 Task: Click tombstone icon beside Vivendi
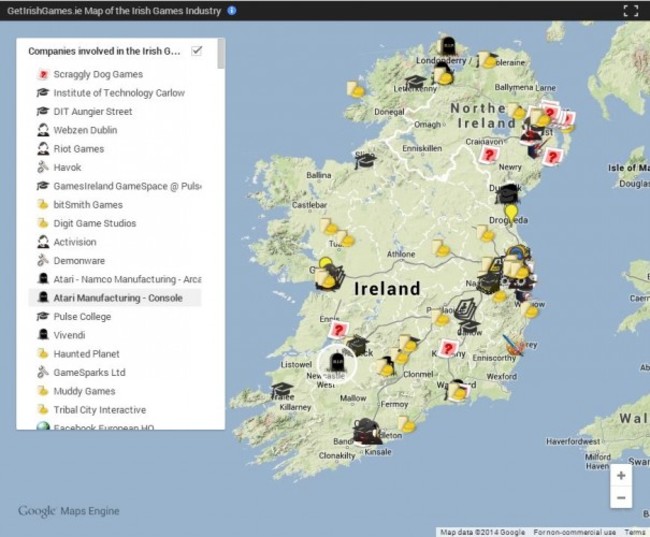coord(43,335)
